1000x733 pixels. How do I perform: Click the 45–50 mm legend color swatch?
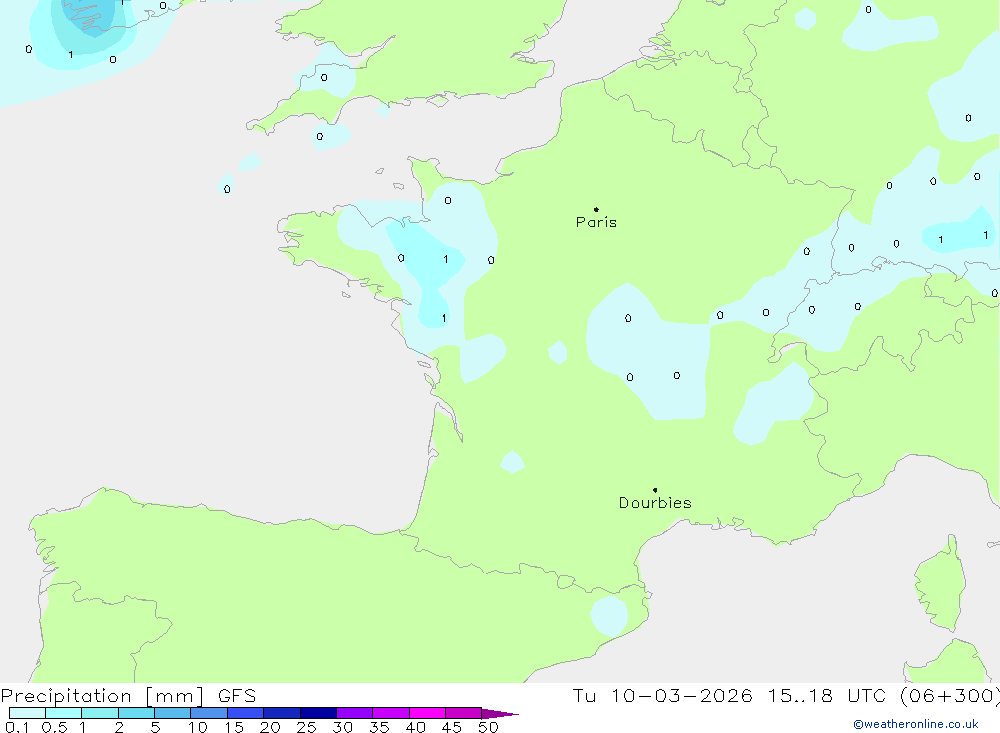tap(464, 713)
